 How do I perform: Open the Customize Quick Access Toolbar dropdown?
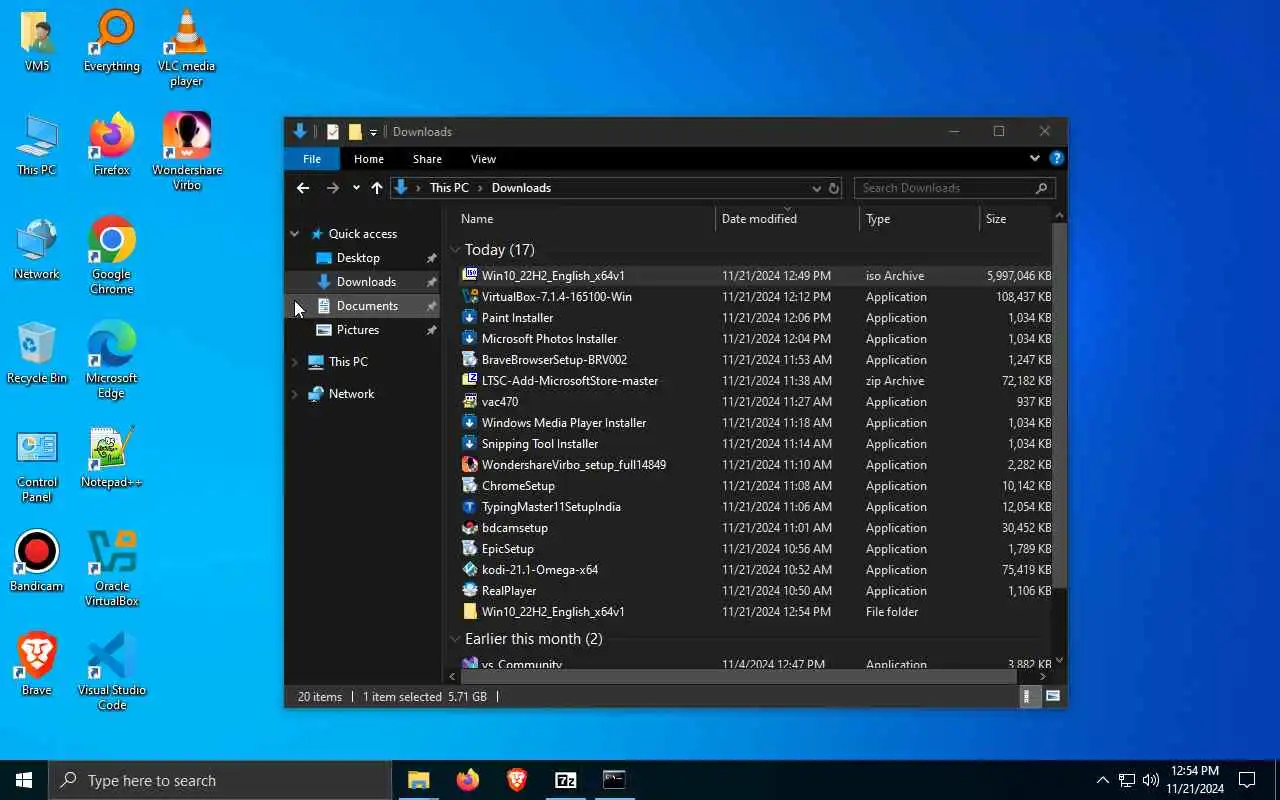[x=373, y=132]
